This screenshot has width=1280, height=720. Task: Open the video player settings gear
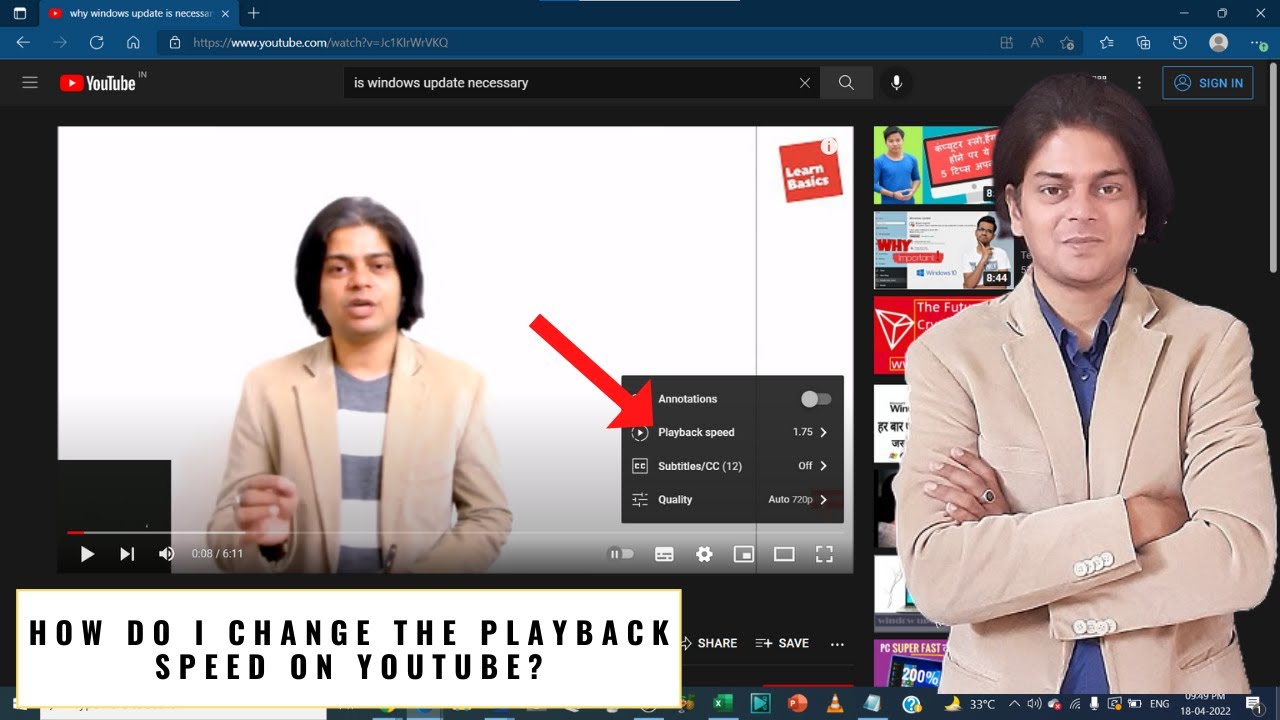[704, 554]
